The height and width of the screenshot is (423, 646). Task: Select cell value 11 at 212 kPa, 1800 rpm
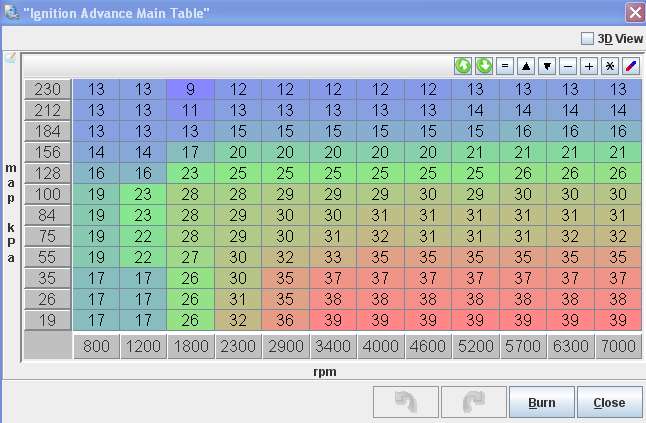point(190,110)
